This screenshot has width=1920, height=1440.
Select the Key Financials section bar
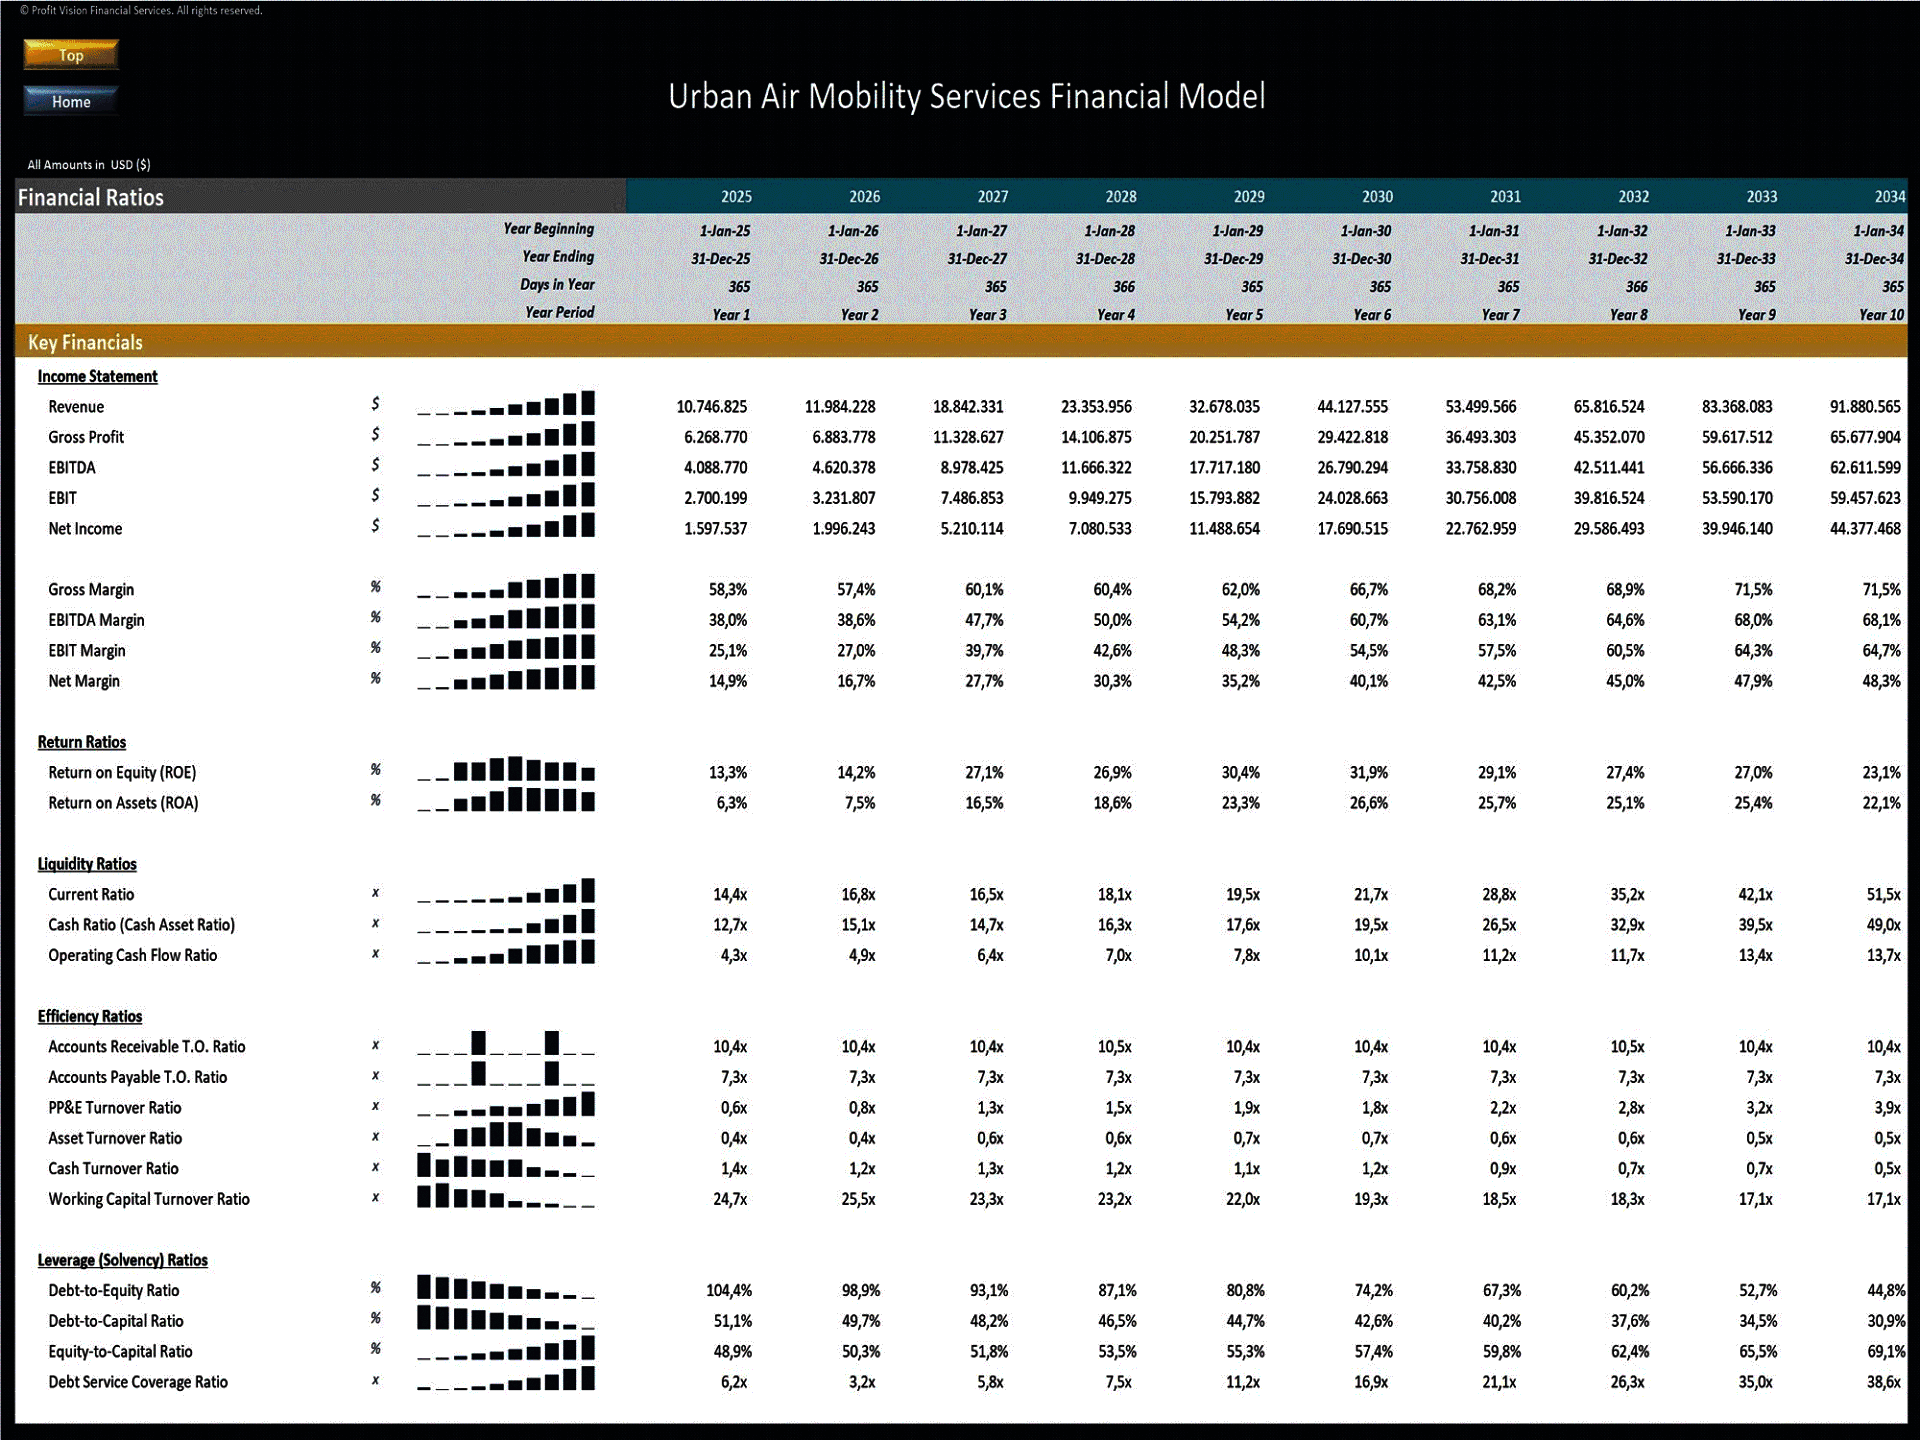[960, 342]
